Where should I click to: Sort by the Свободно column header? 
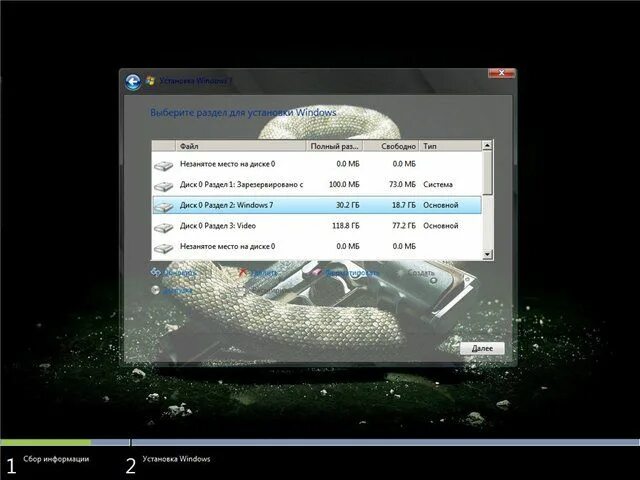pyautogui.click(x=391, y=146)
